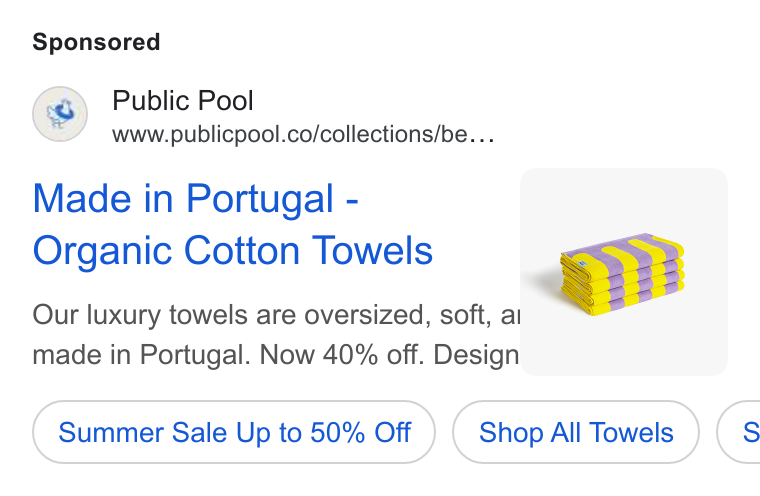This screenshot has width=760, height=496.
Task: Click the 'Made in Portugal -' headline line
Action: pos(195,198)
